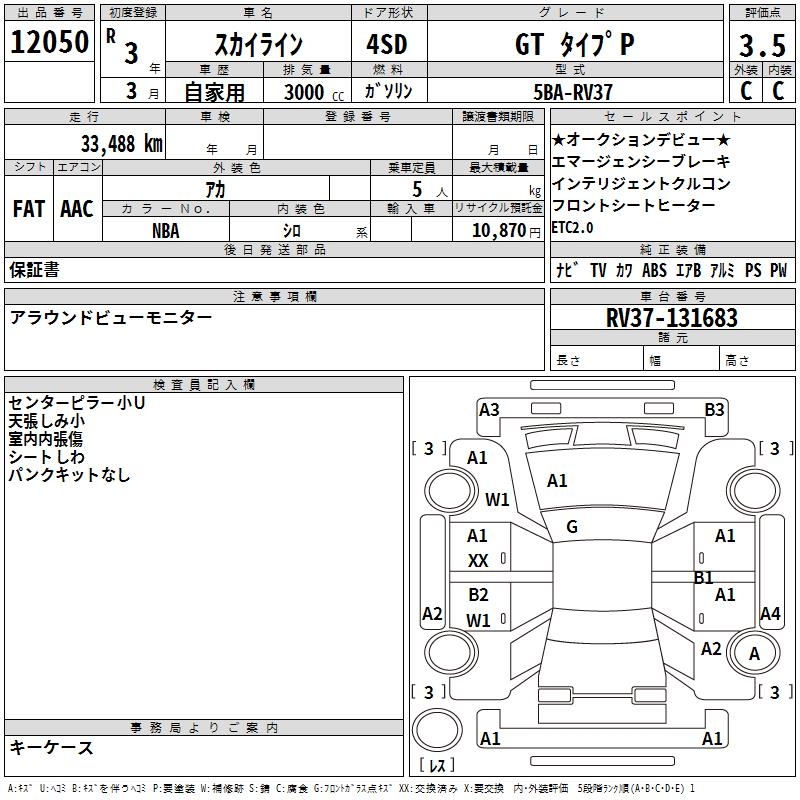The width and height of the screenshot is (800, 800).
Task: Click the note アラウンドビューモニター
Action: 111,318
